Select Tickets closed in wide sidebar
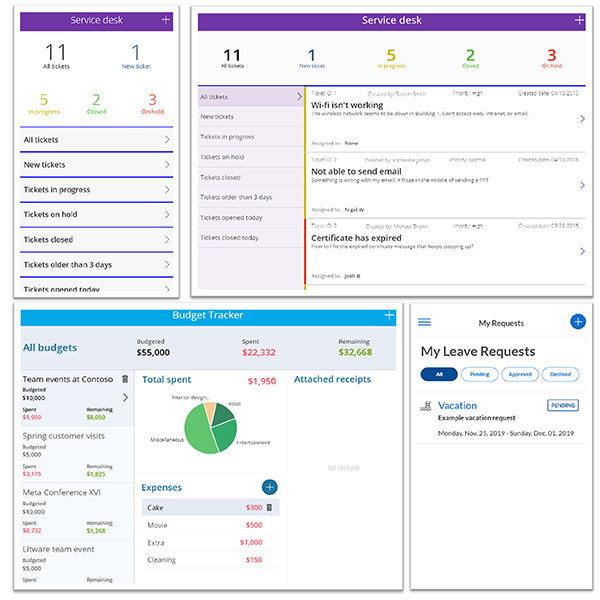Viewport: 600px width, 600px height. point(251,177)
